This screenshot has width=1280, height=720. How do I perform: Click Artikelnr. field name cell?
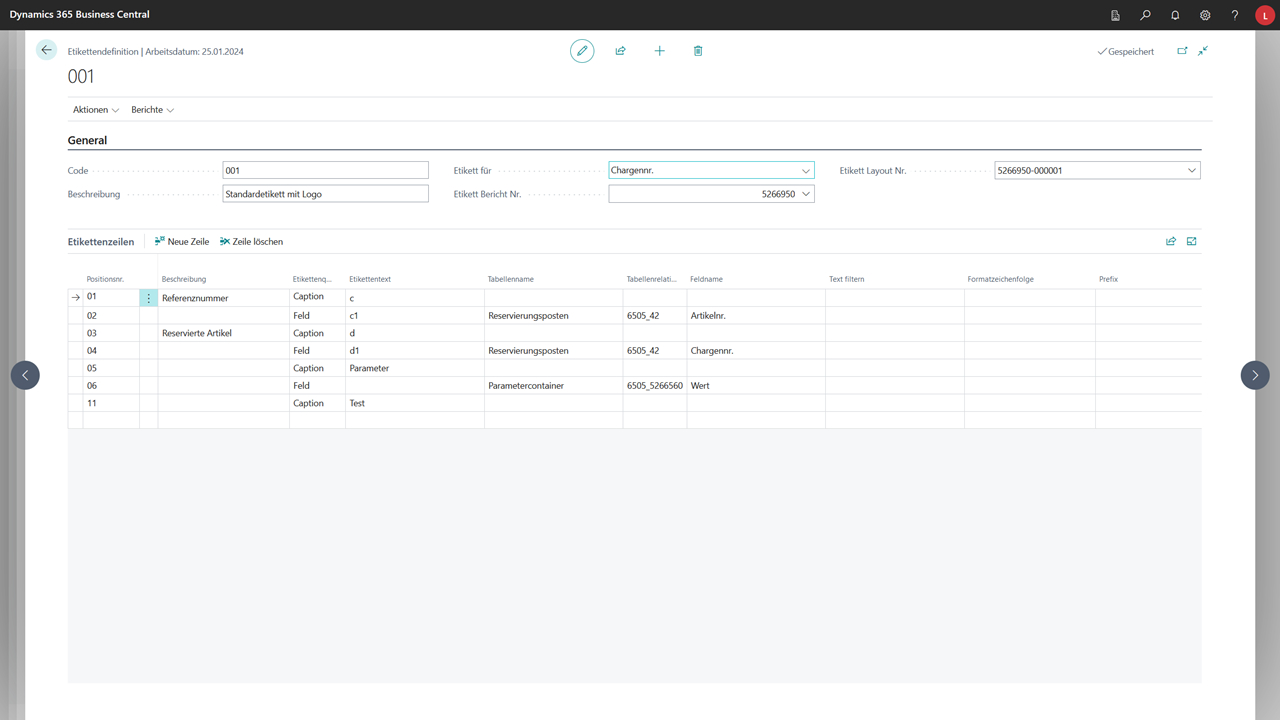(x=756, y=316)
